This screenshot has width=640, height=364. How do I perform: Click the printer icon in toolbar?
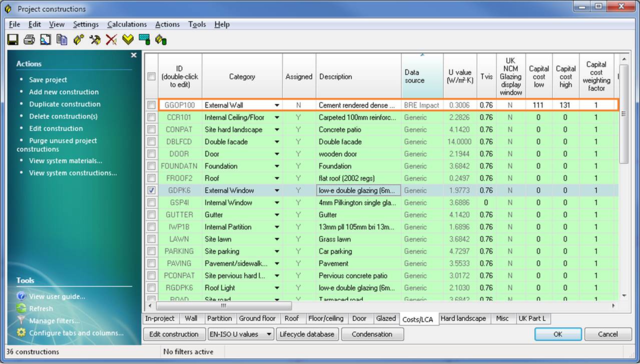29,40
